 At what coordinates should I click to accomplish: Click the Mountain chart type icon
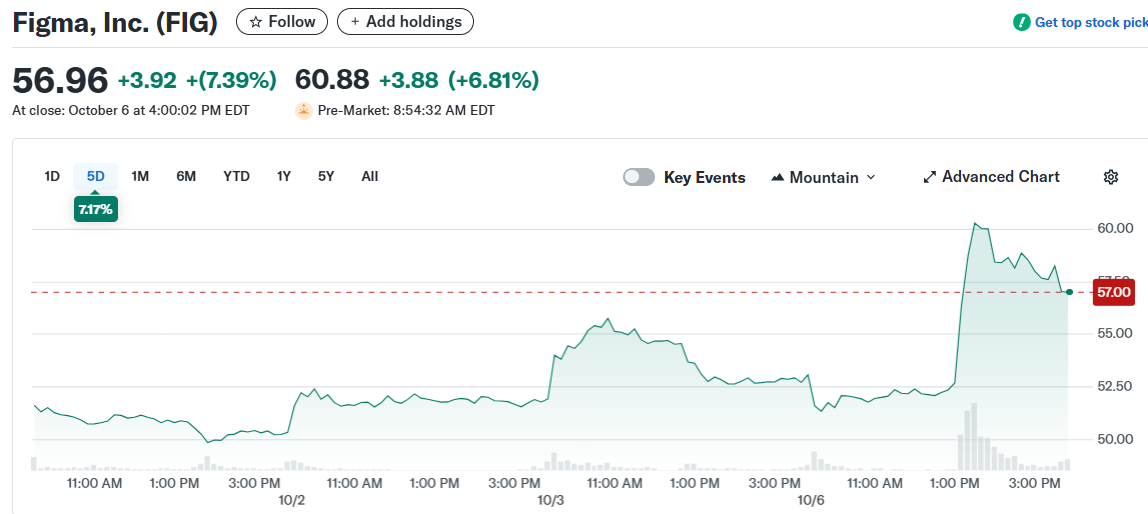[778, 177]
